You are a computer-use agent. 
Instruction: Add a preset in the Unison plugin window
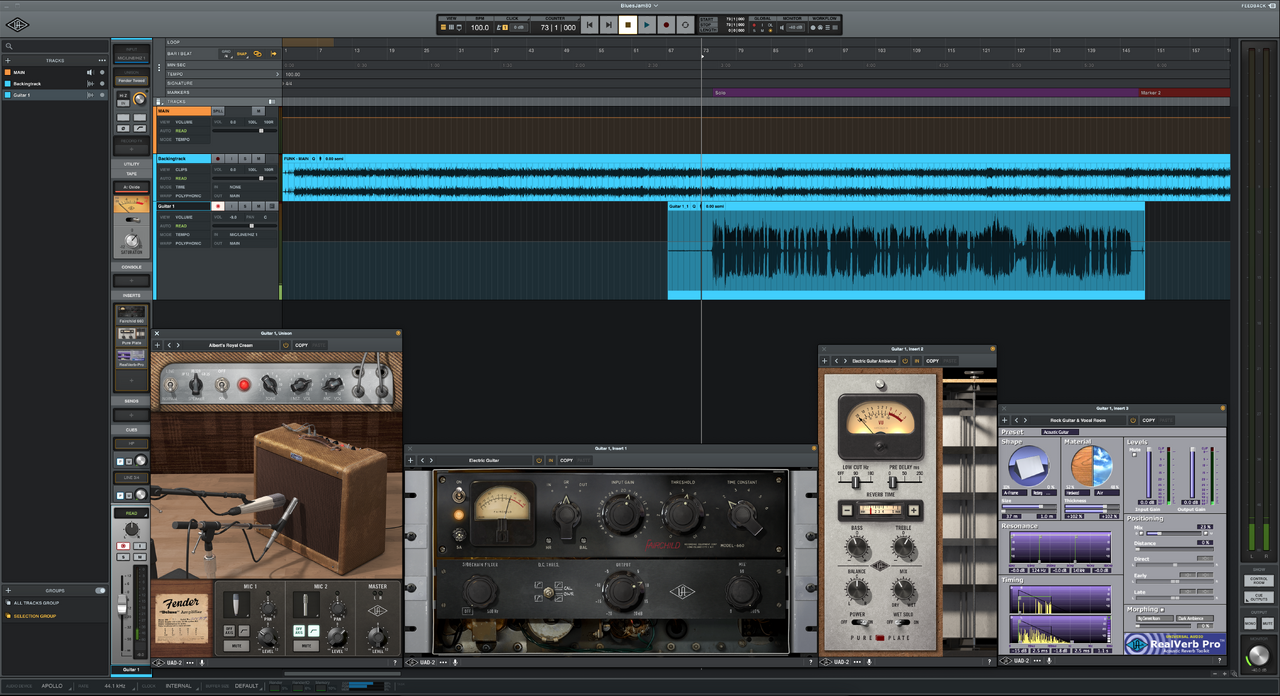(x=157, y=345)
